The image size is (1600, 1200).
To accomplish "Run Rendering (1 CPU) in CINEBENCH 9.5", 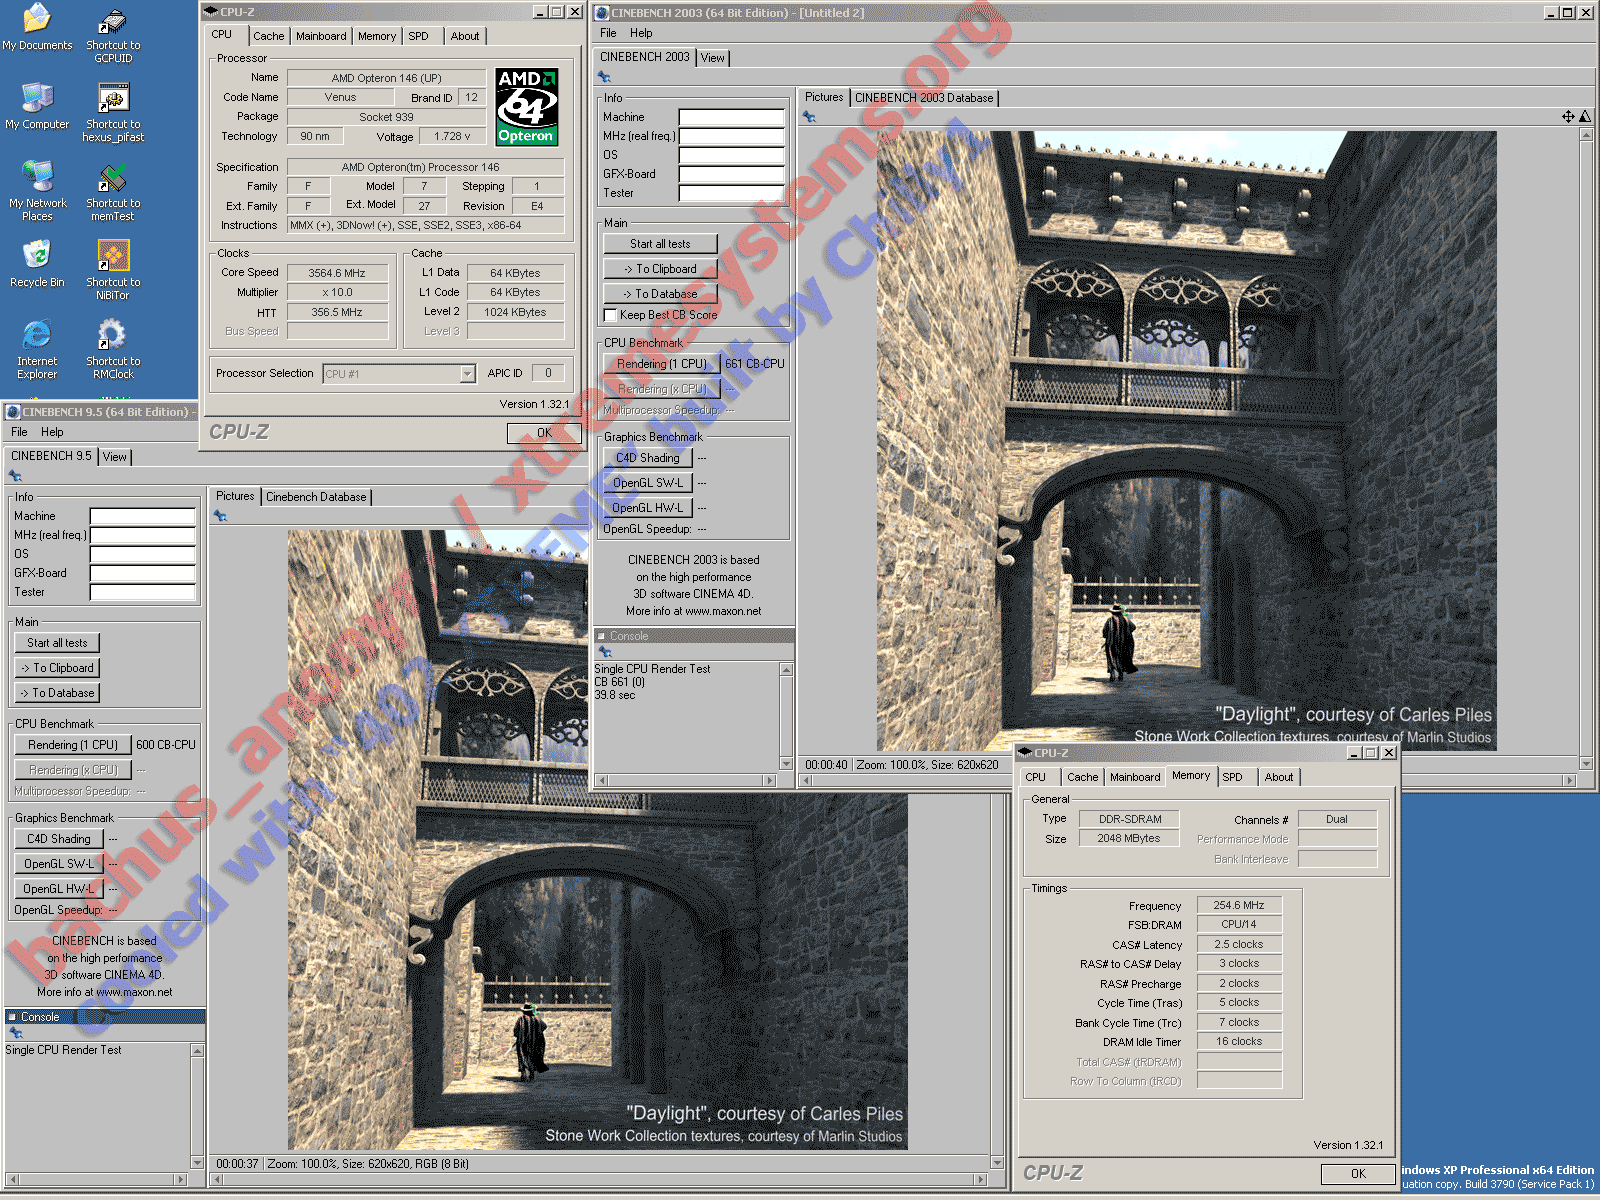I will point(72,745).
